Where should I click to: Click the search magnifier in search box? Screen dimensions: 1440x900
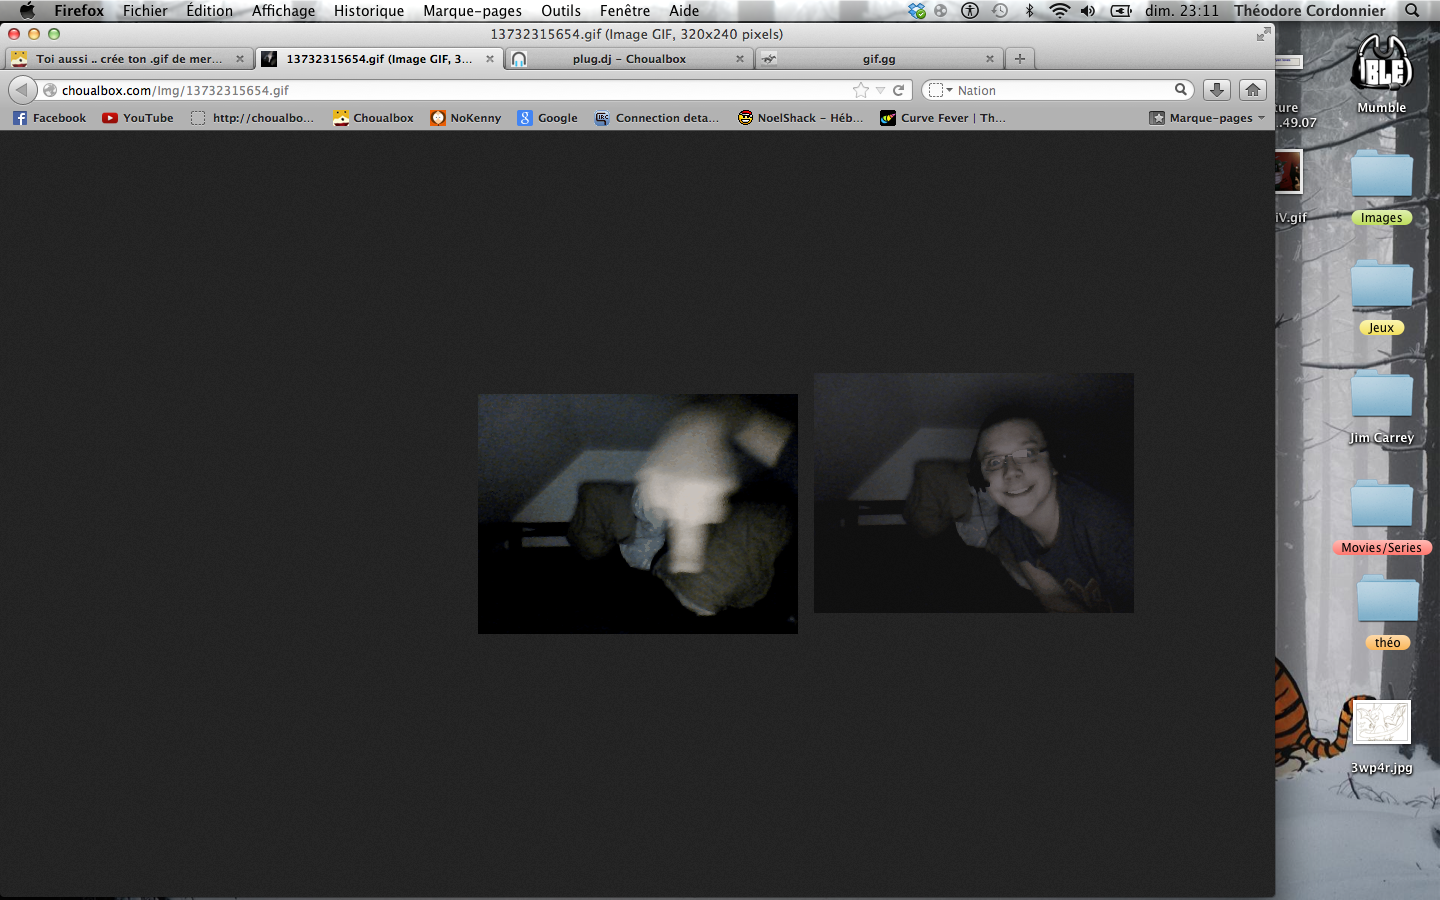click(1181, 90)
